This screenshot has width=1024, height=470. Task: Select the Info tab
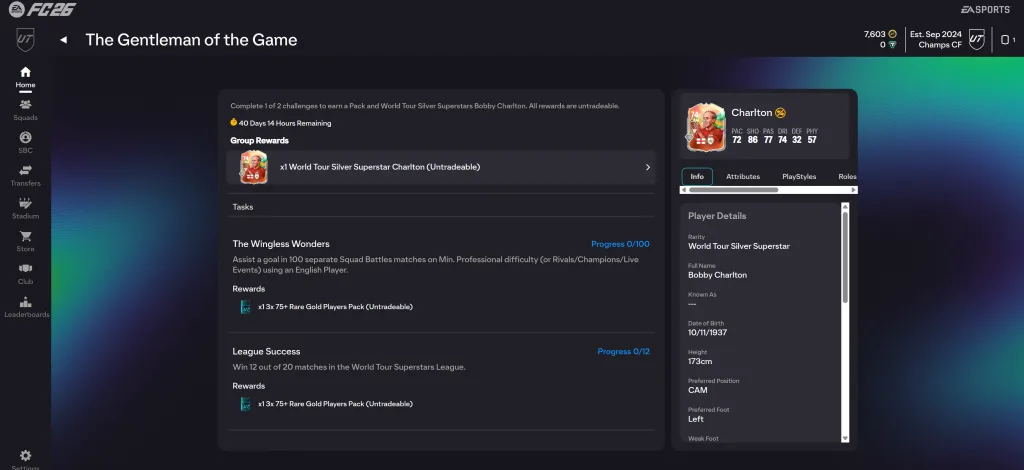pos(697,176)
